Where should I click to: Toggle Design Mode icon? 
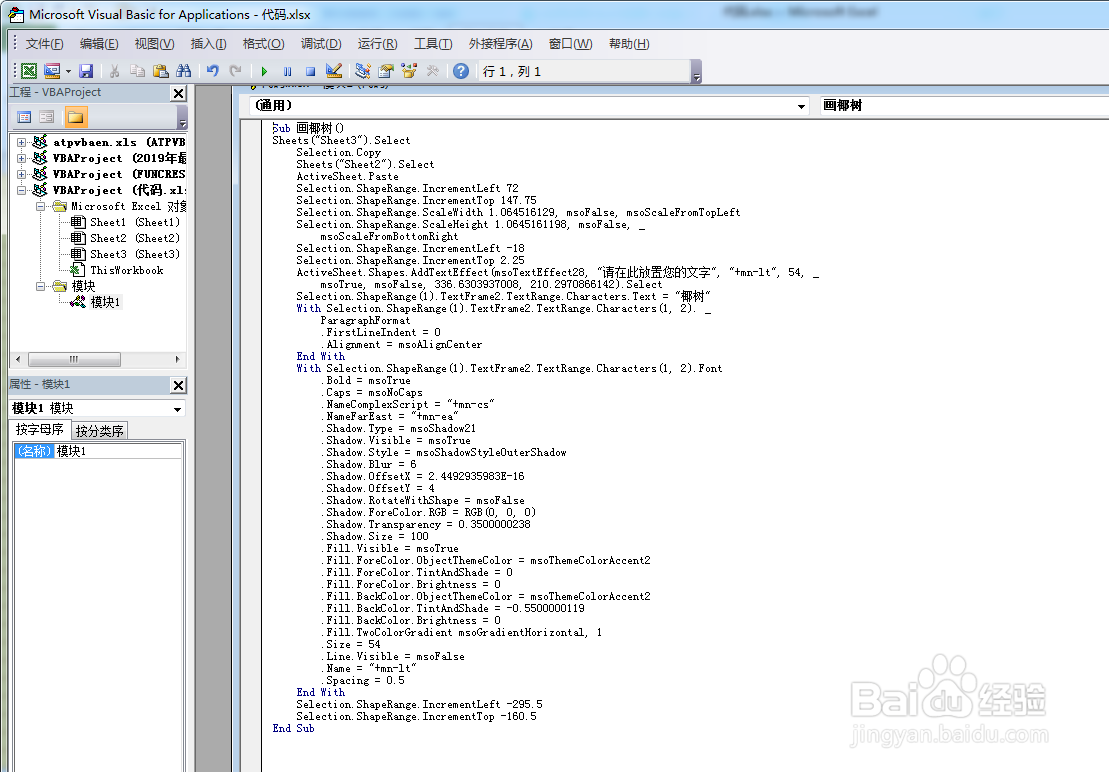pyautogui.click(x=334, y=71)
